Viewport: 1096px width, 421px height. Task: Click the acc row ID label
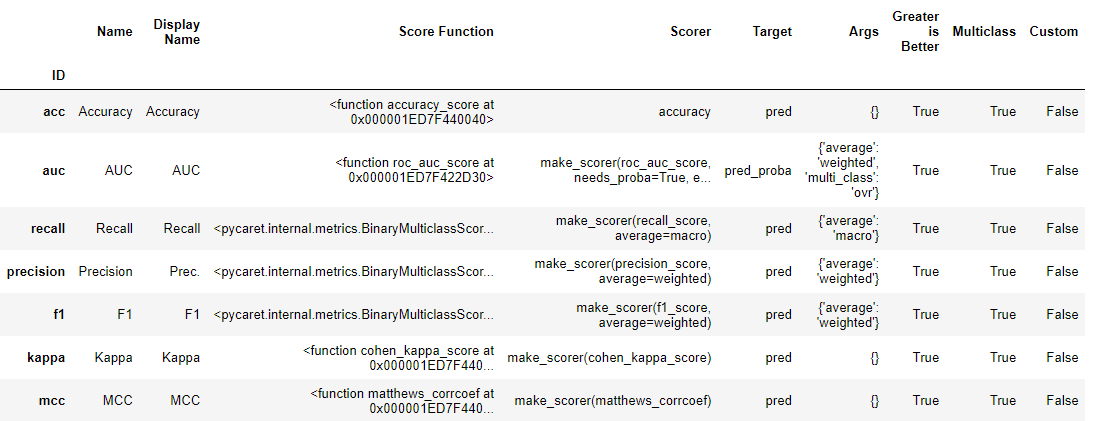pos(54,111)
